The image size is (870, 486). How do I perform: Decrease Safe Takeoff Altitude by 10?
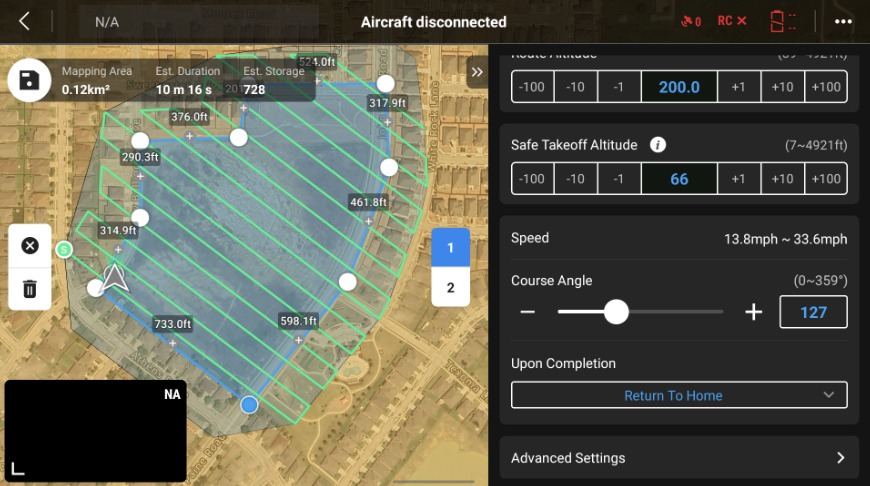(x=575, y=179)
